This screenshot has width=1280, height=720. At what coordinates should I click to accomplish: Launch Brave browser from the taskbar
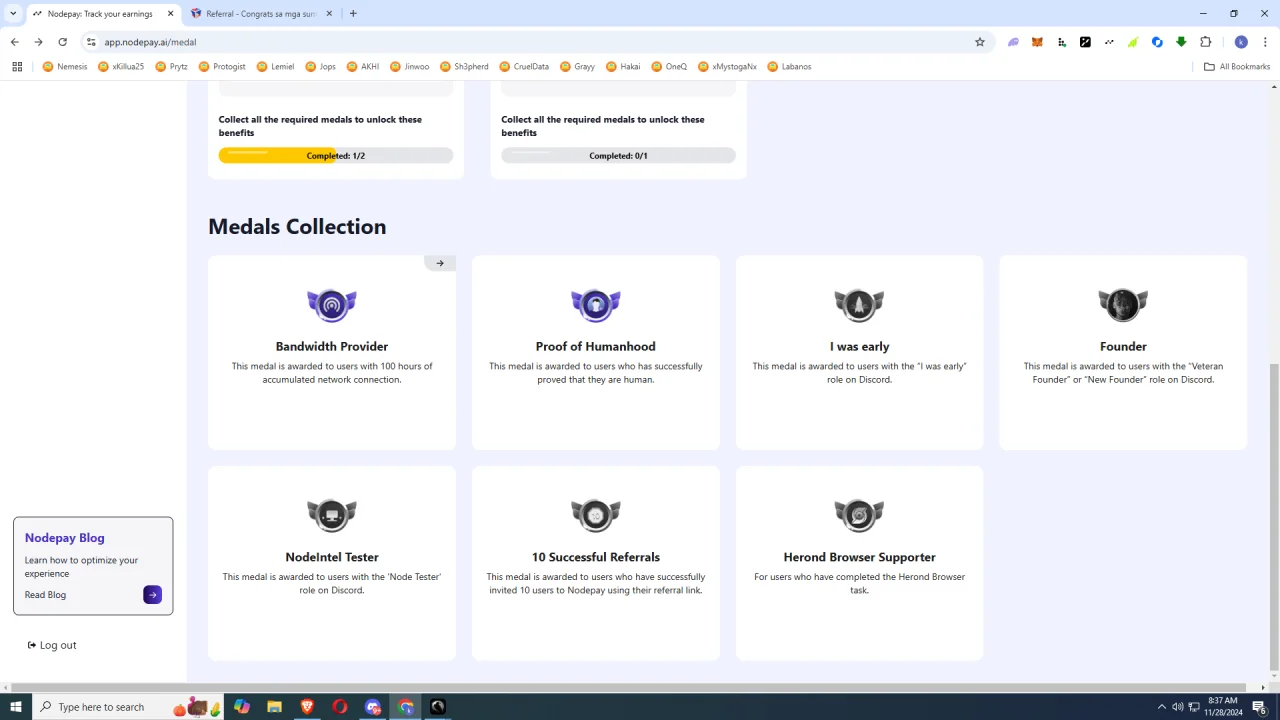point(307,707)
